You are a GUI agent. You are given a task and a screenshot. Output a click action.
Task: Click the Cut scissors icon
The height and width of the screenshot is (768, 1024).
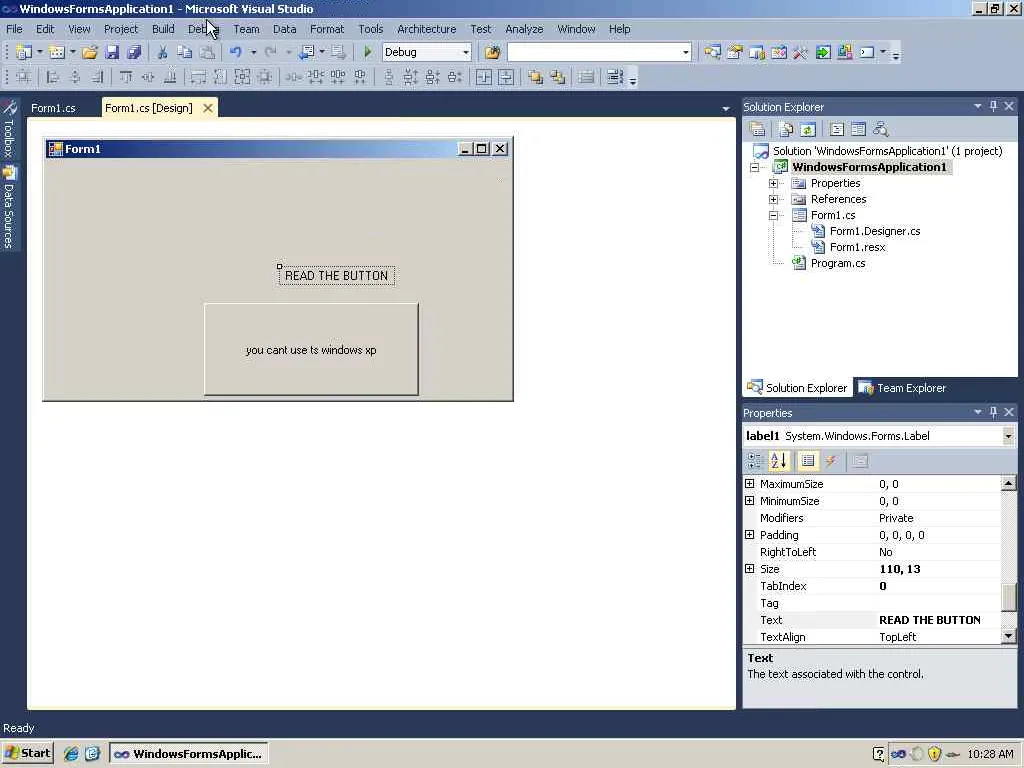(162, 52)
